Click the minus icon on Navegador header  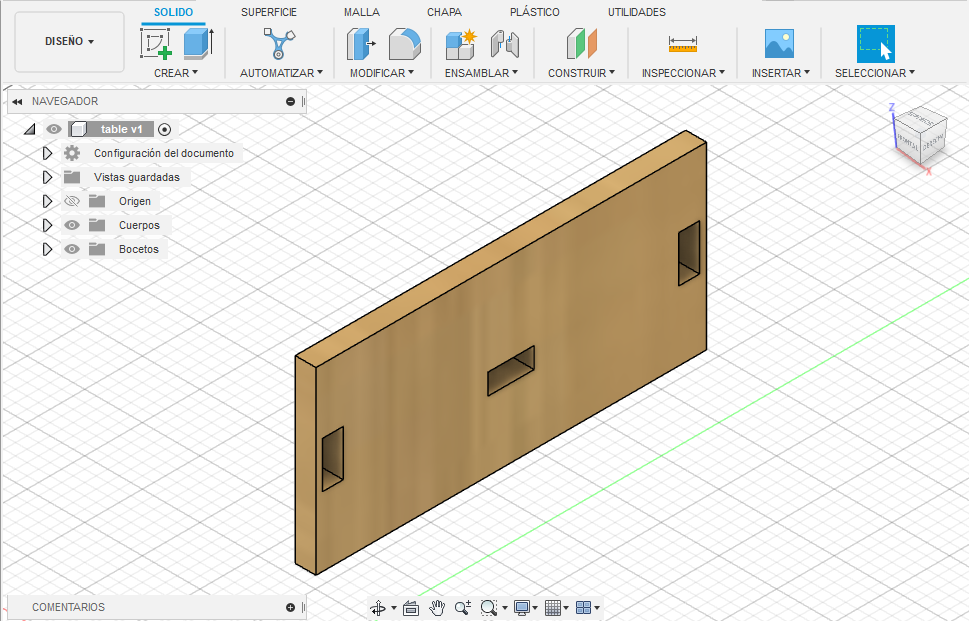[290, 101]
